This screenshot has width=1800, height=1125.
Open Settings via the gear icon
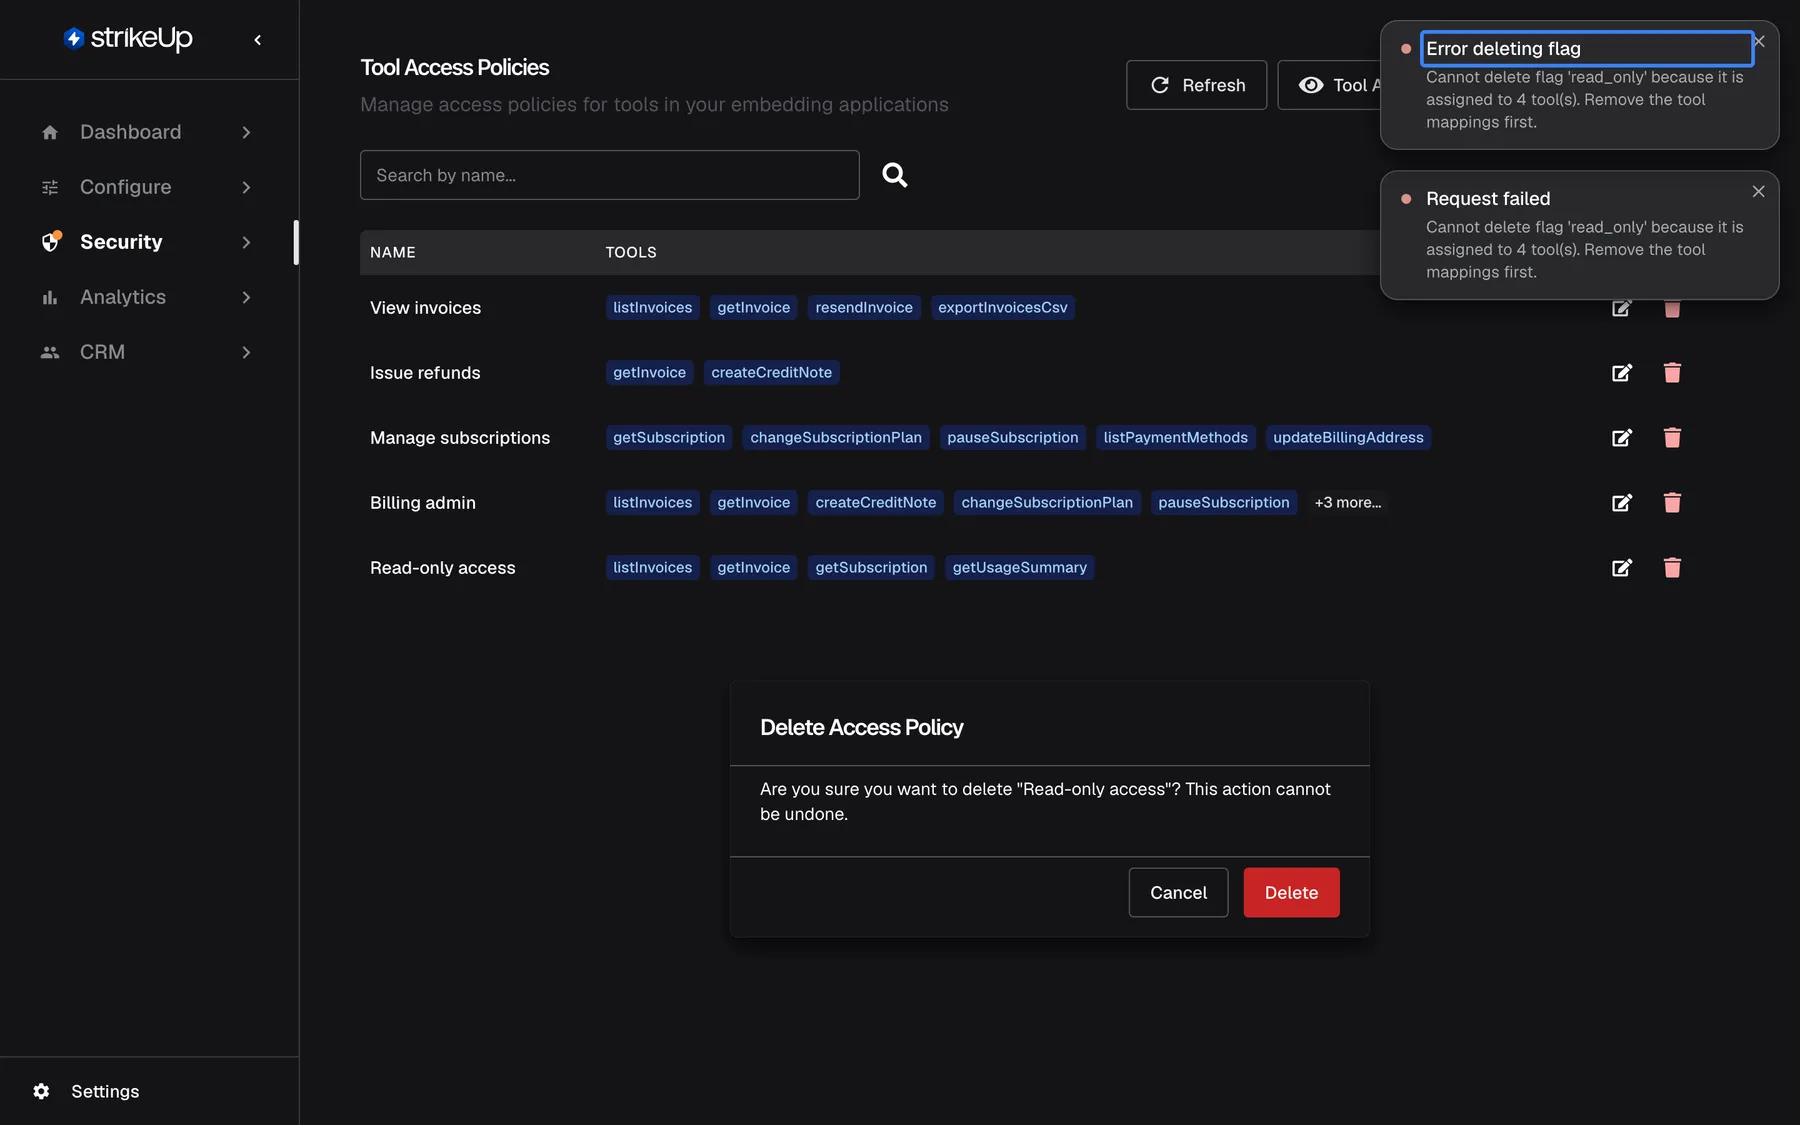click(x=41, y=1091)
